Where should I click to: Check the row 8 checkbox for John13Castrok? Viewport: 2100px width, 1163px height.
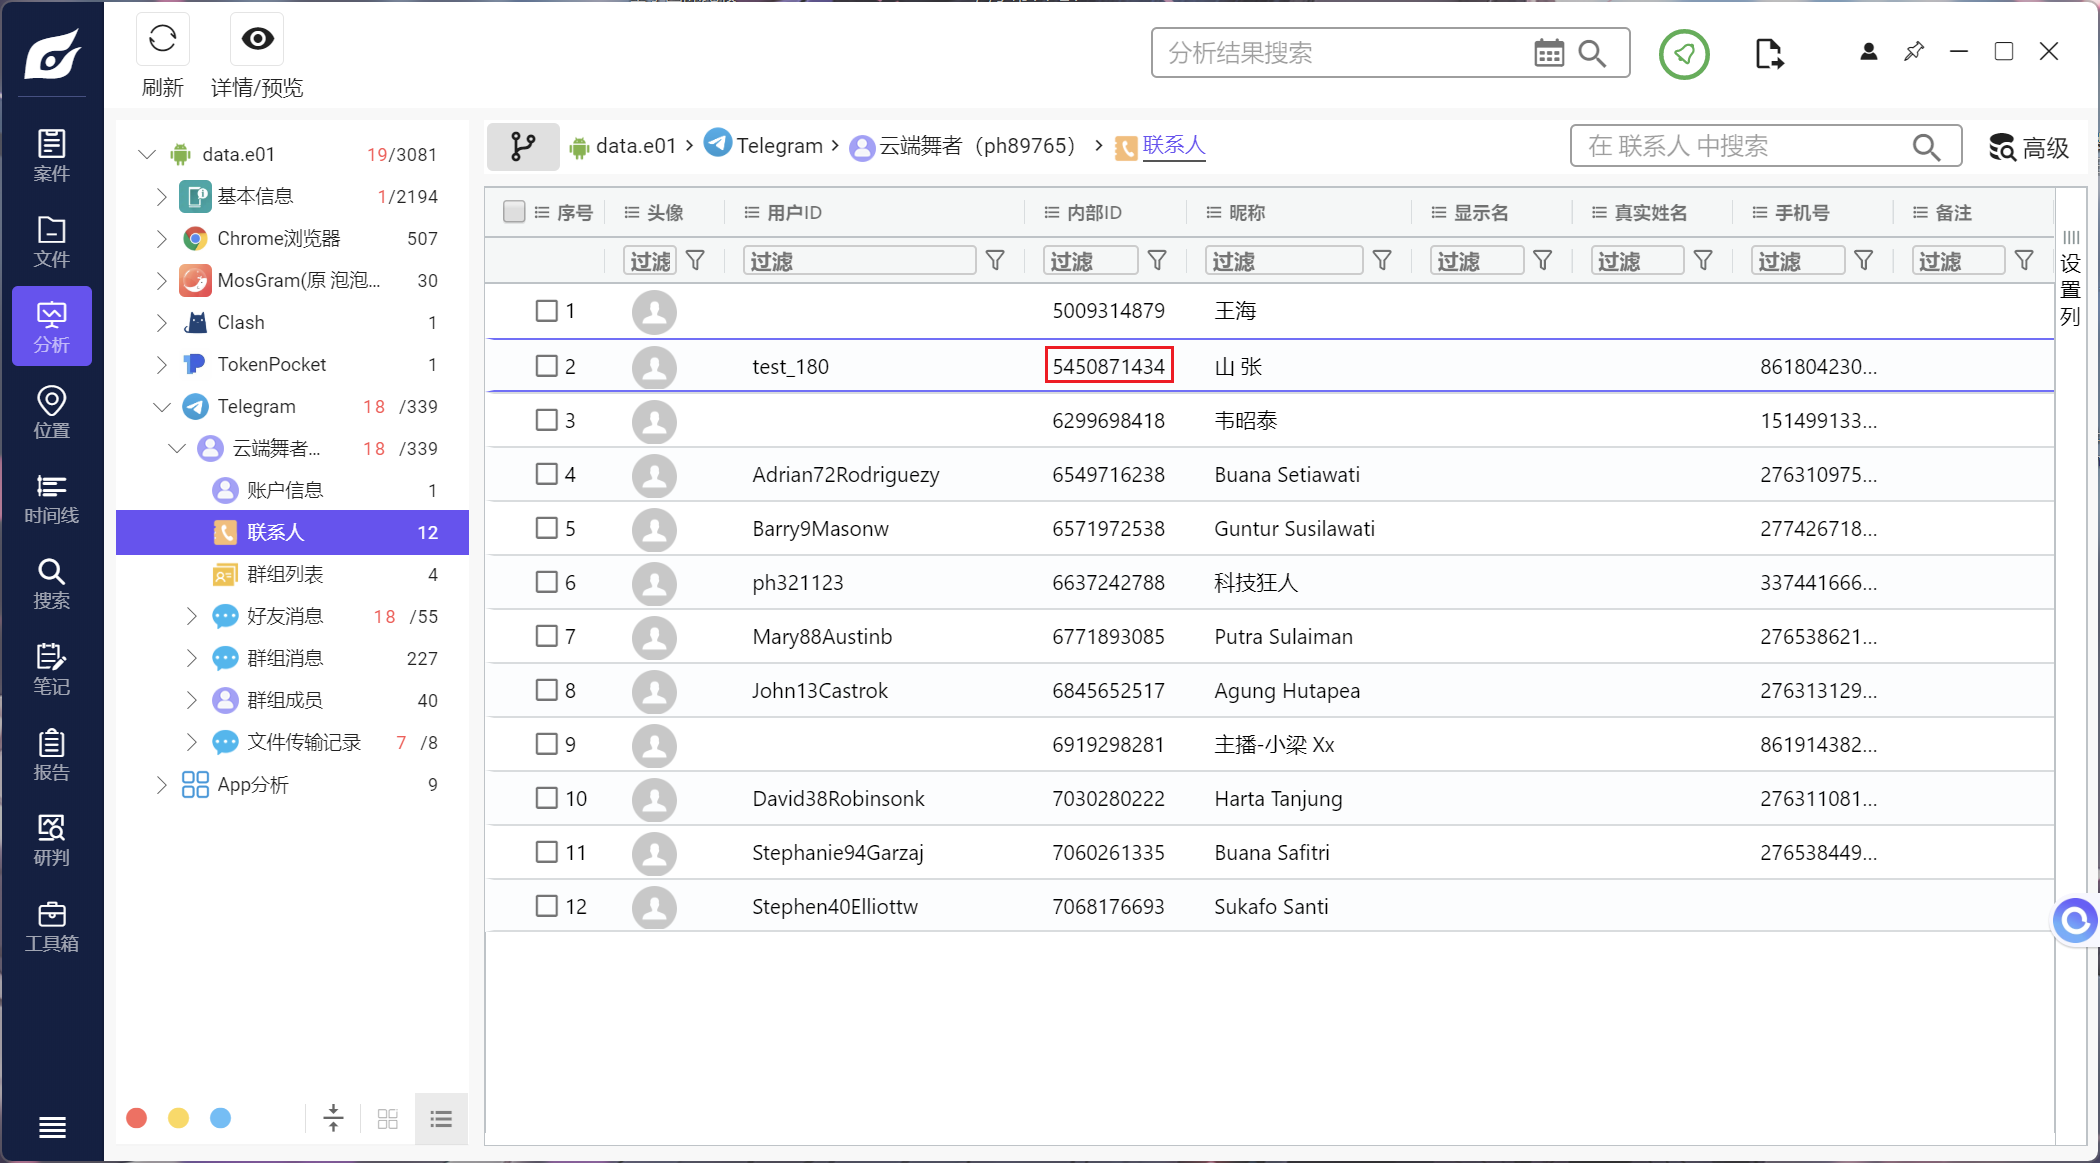(x=546, y=690)
